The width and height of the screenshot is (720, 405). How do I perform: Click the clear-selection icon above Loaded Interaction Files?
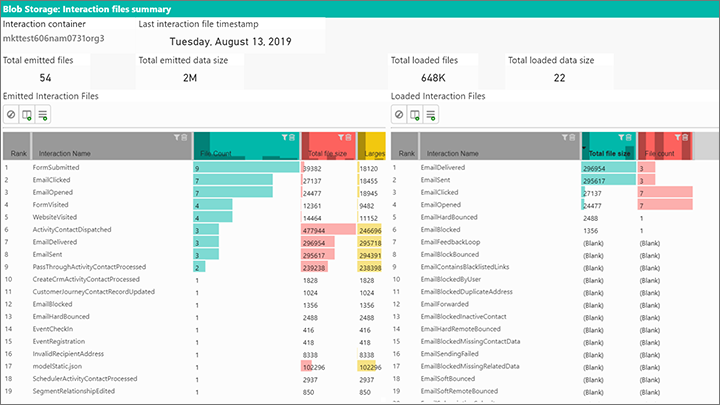[x=399, y=114]
